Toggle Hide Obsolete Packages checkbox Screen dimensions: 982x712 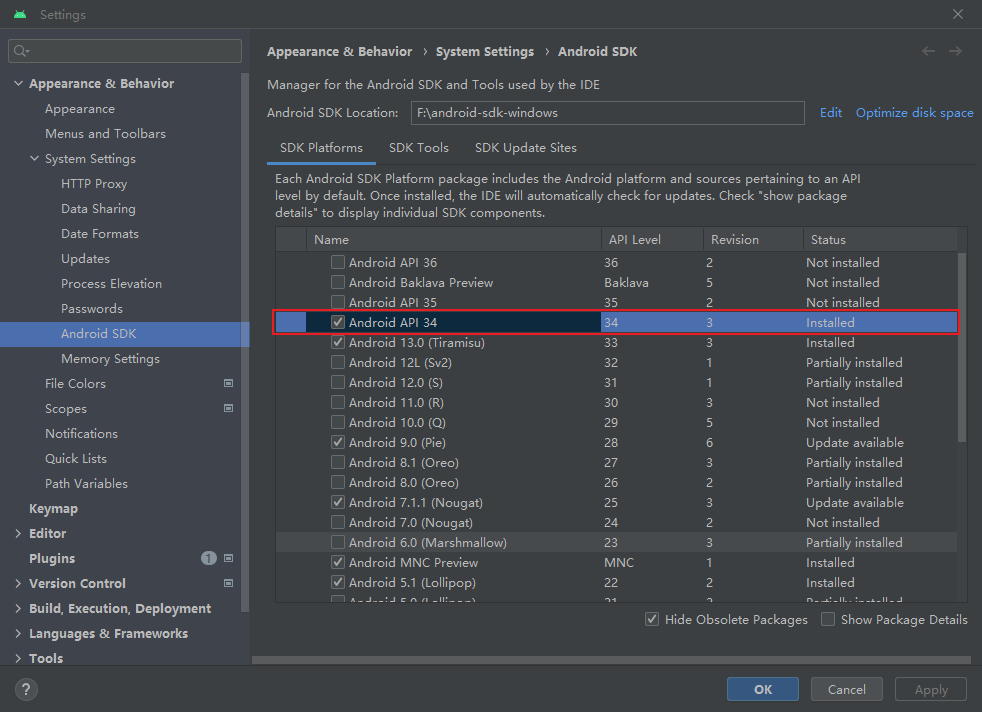pos(652,620)
